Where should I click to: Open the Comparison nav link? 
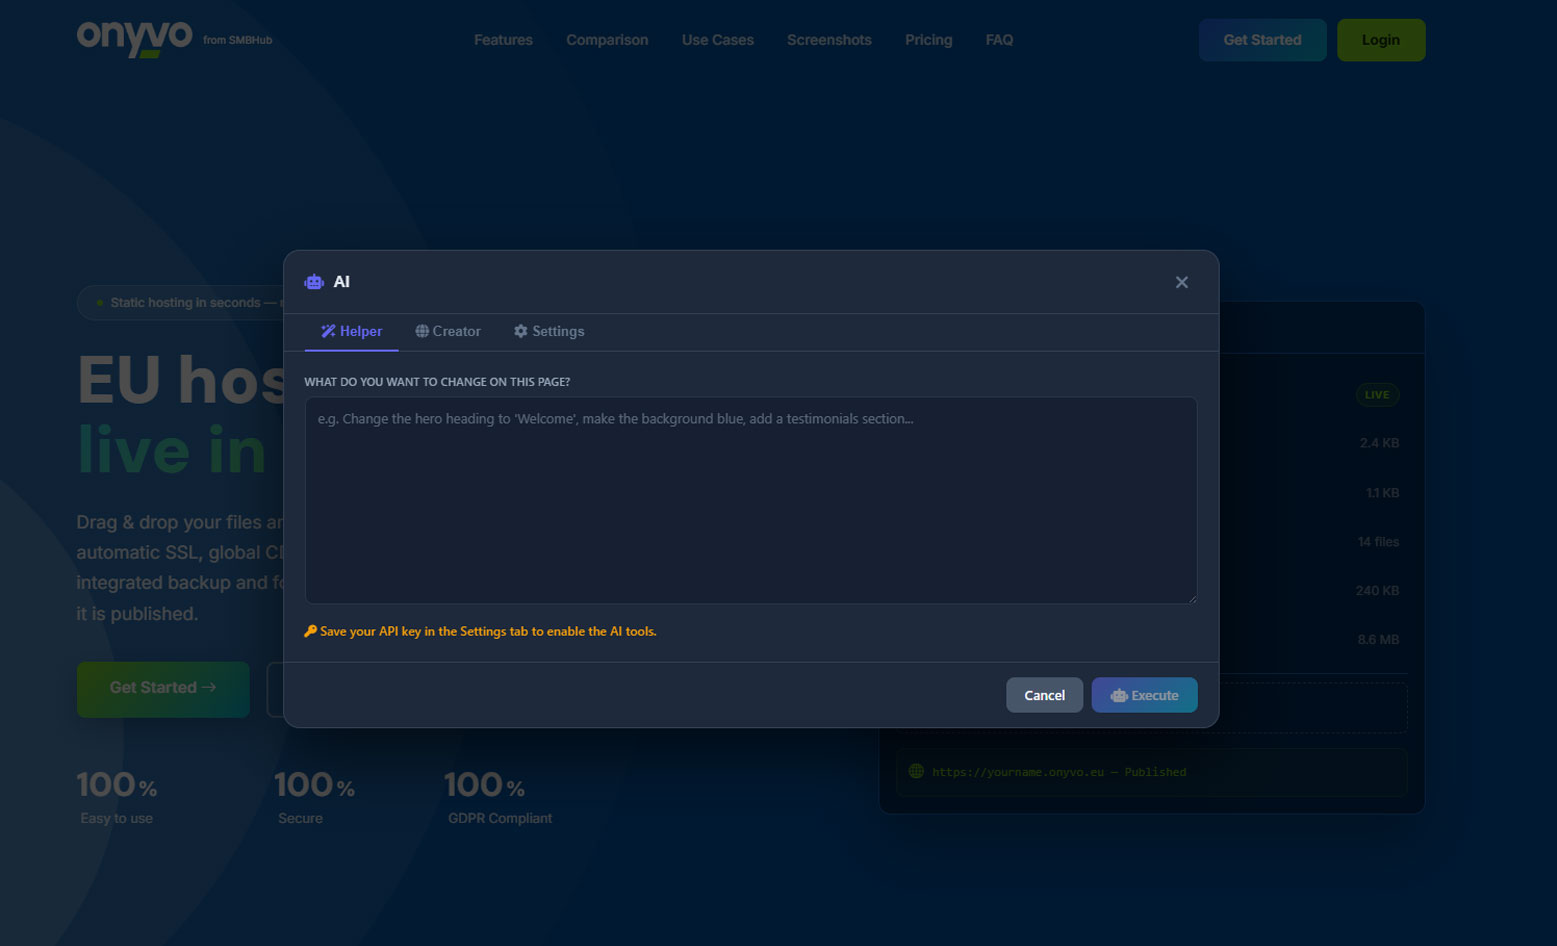[x=607, y=40]
